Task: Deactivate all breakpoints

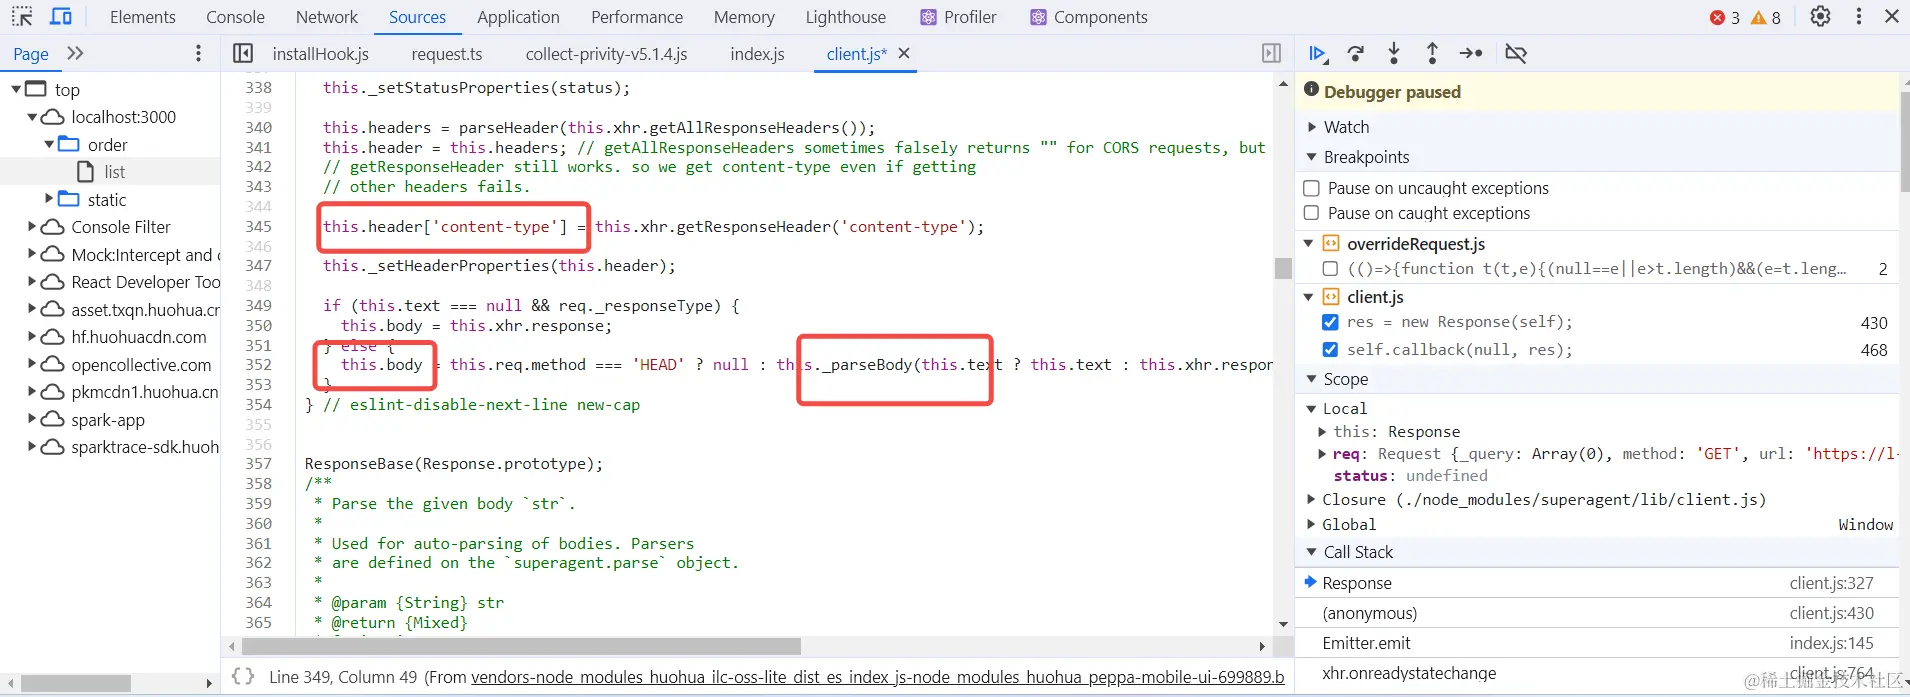Action: 1516,53
